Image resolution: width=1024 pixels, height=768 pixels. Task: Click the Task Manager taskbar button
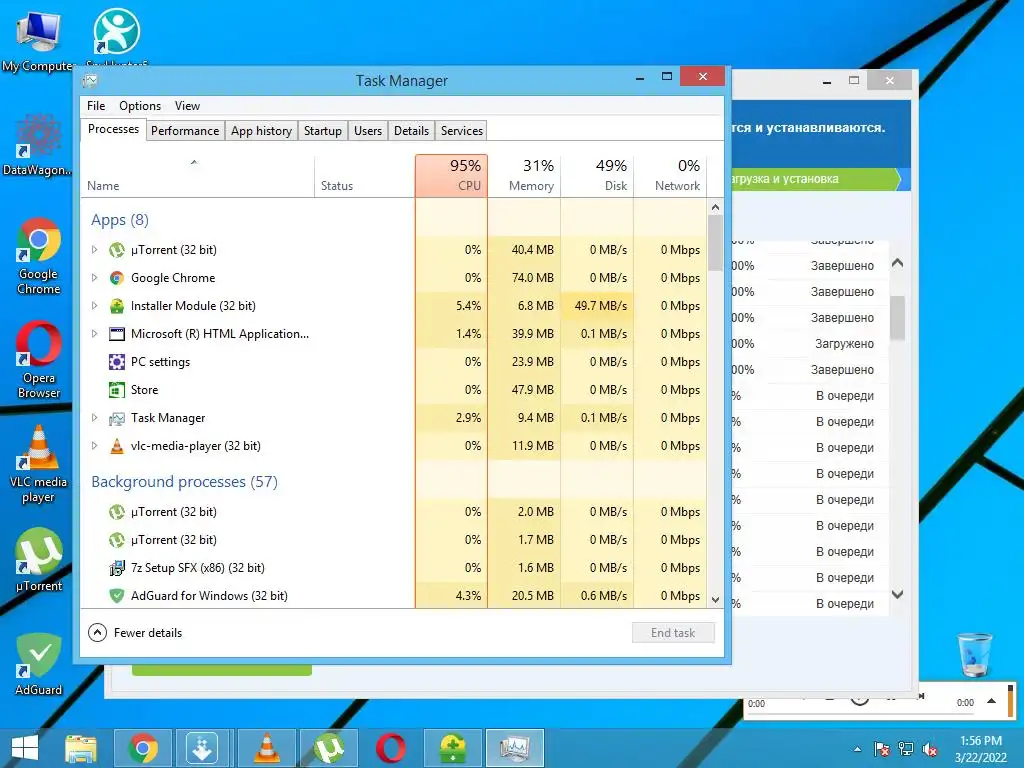pos(515,748)
